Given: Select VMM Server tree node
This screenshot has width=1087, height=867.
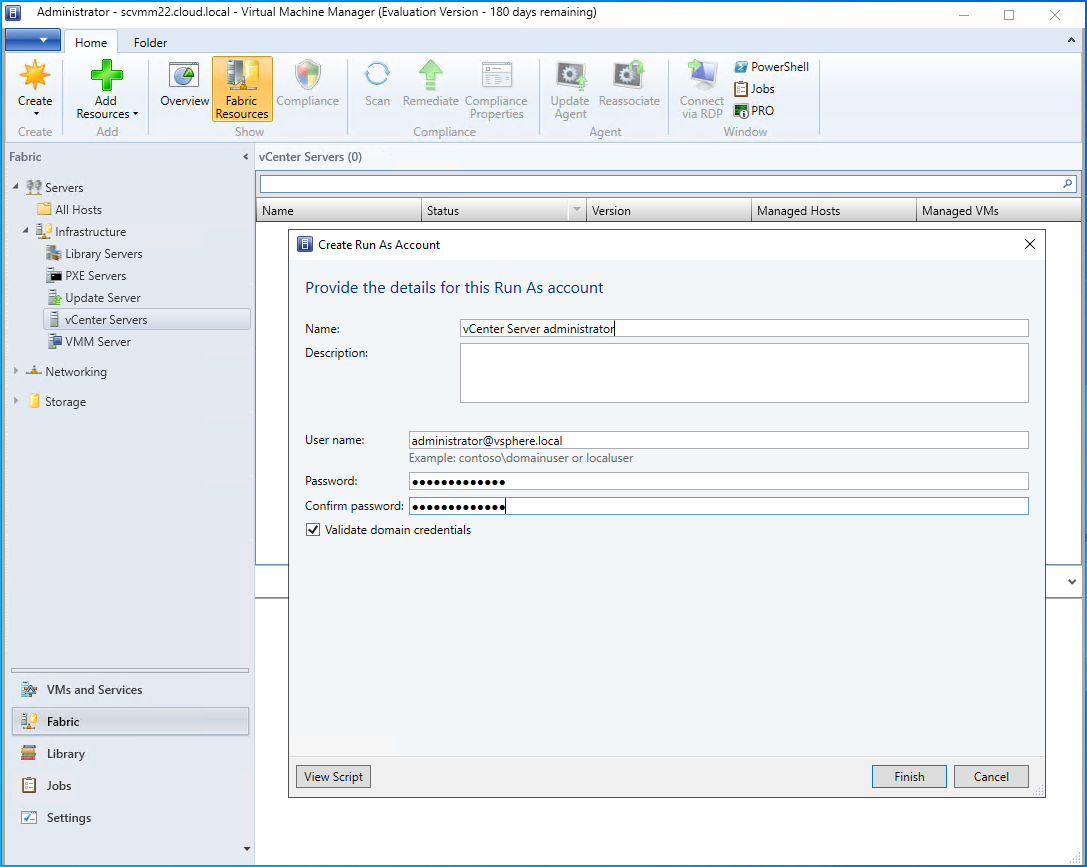Looking at the screenshot, I should [x=89, y=342].
